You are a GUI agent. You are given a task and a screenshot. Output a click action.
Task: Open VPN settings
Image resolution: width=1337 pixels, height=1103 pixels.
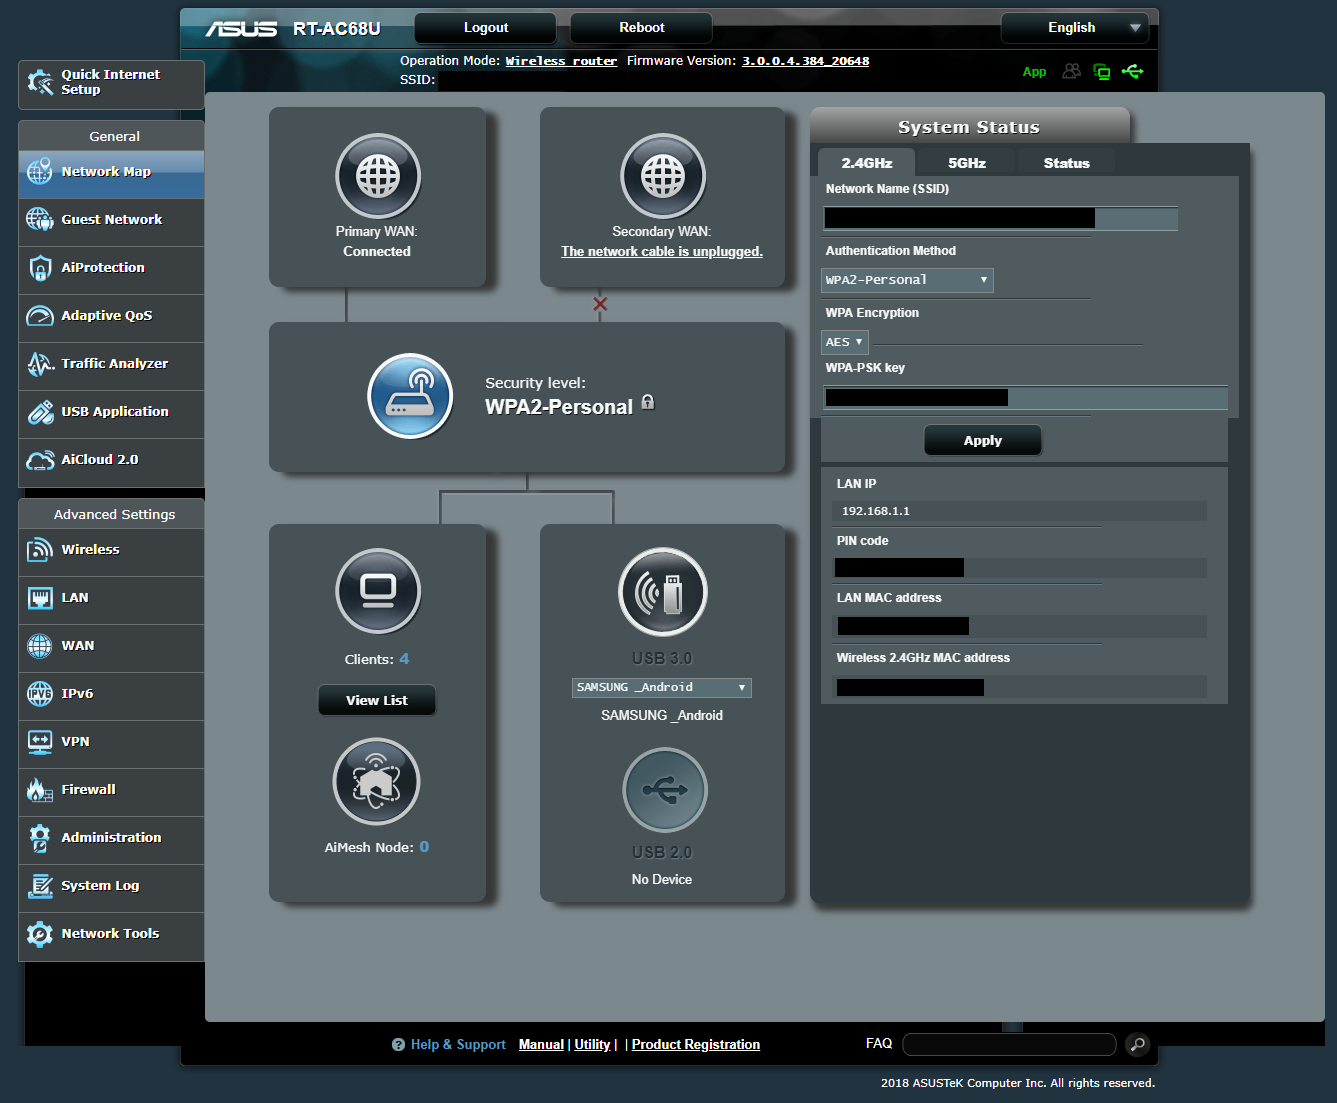click(111, 742)
